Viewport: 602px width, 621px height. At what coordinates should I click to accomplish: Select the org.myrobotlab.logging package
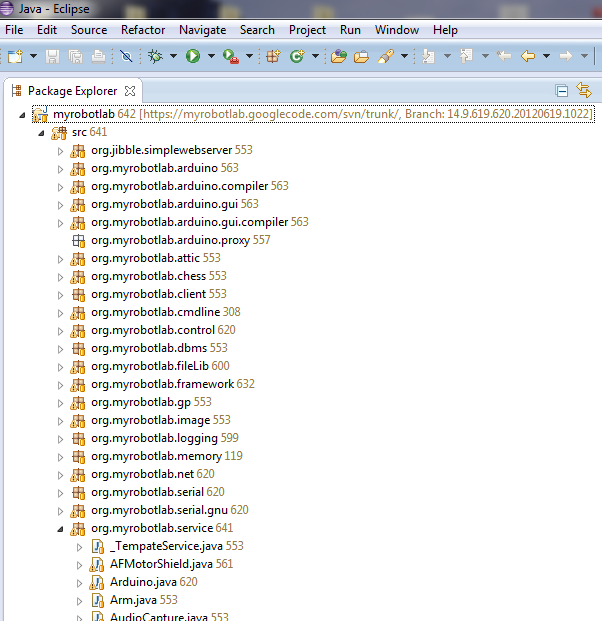[x=154, y=438]
